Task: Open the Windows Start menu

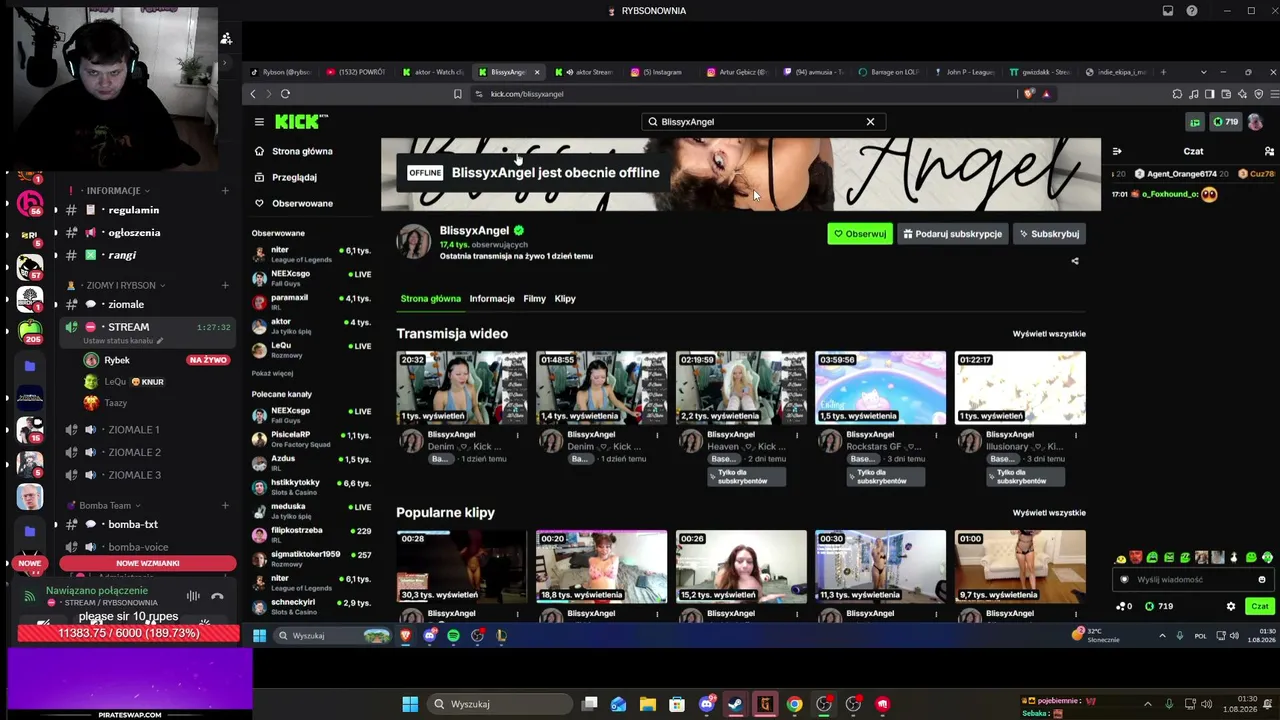Action: point(410,704)
